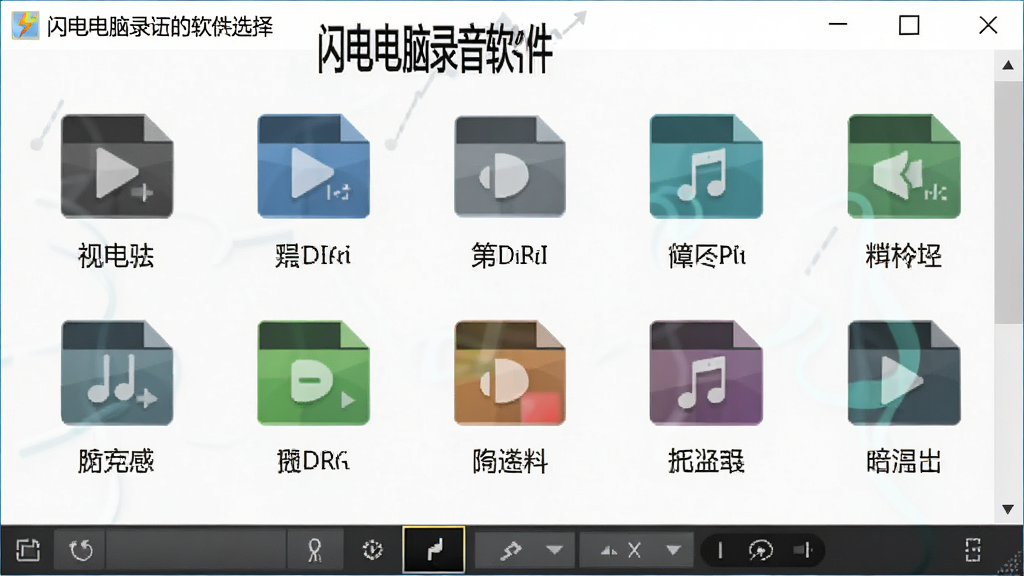Click the label 第DiRiI
This screenshot has width=1024, height=576.
[x=509, y=255]
